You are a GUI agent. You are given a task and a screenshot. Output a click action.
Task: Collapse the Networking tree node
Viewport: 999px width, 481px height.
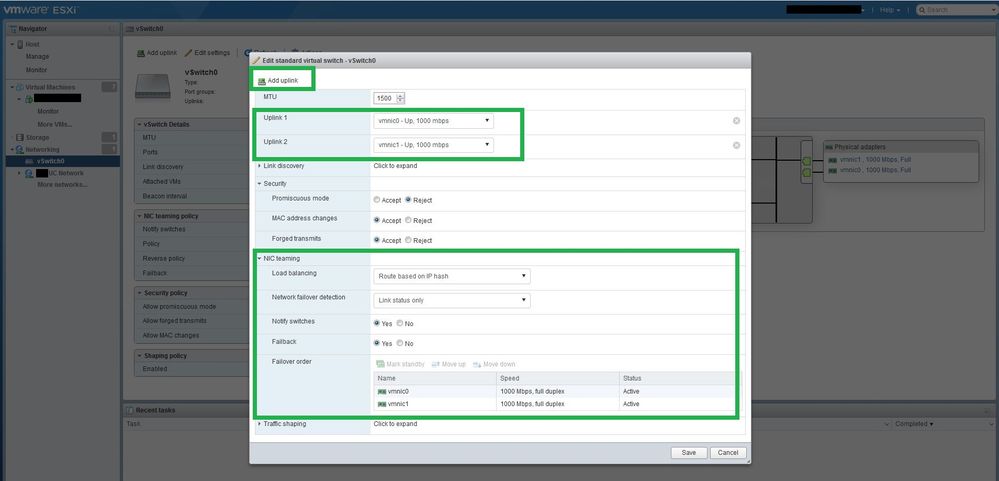pyautogui.click(x=11, y=150)
